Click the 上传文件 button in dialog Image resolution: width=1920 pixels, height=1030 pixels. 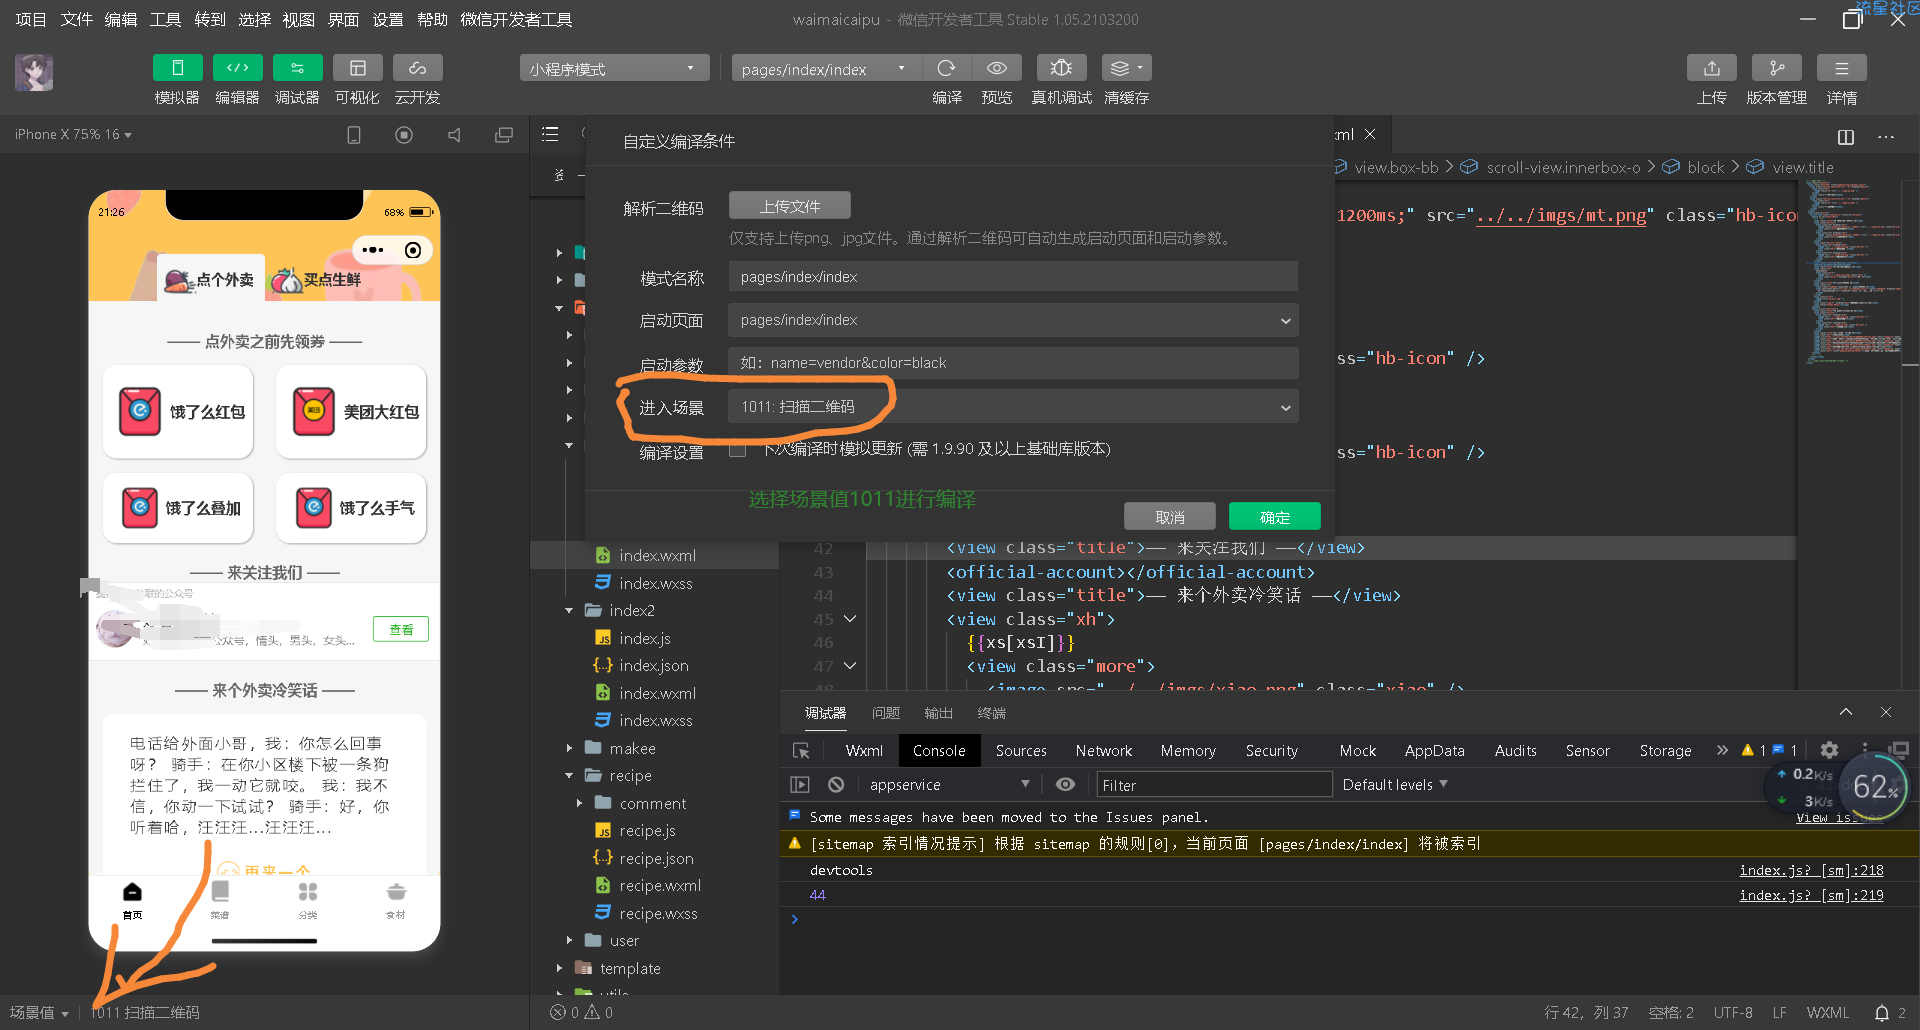(790, 206)
